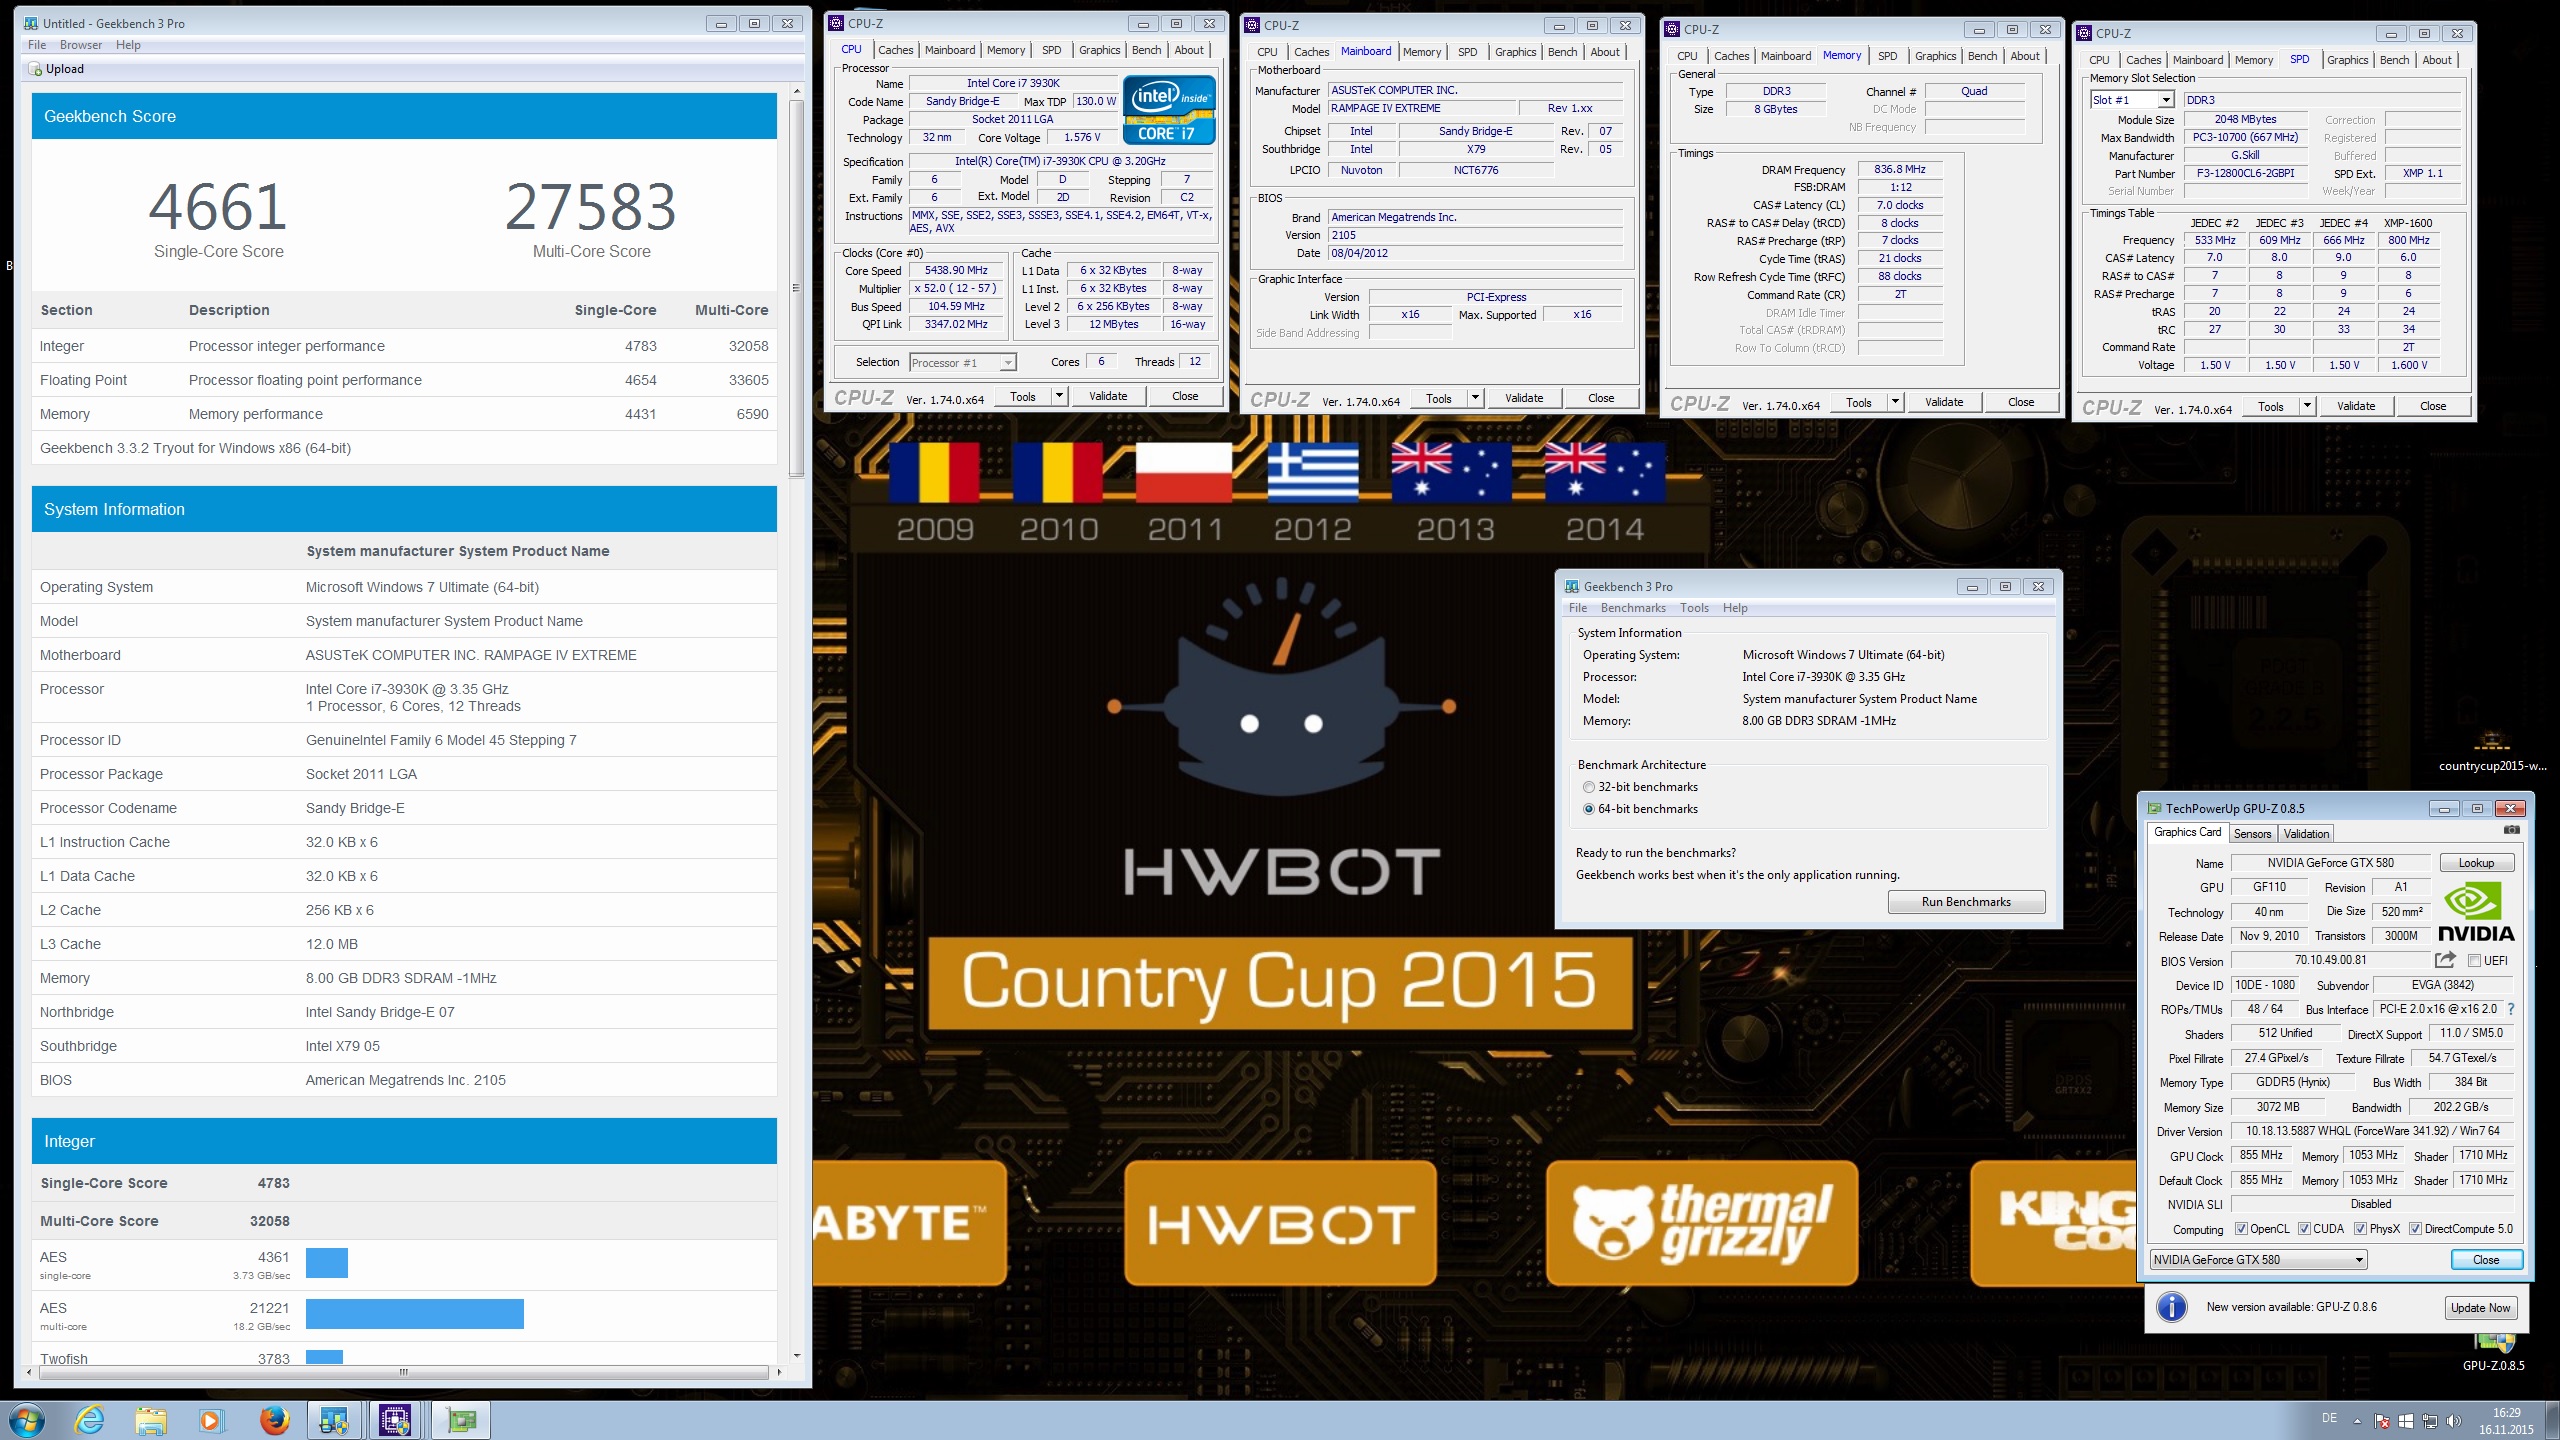Click Close in the Memory CPU-Z window
The height and width of the screenshot is (1440, 2560).
click(x=2021, y=402)
